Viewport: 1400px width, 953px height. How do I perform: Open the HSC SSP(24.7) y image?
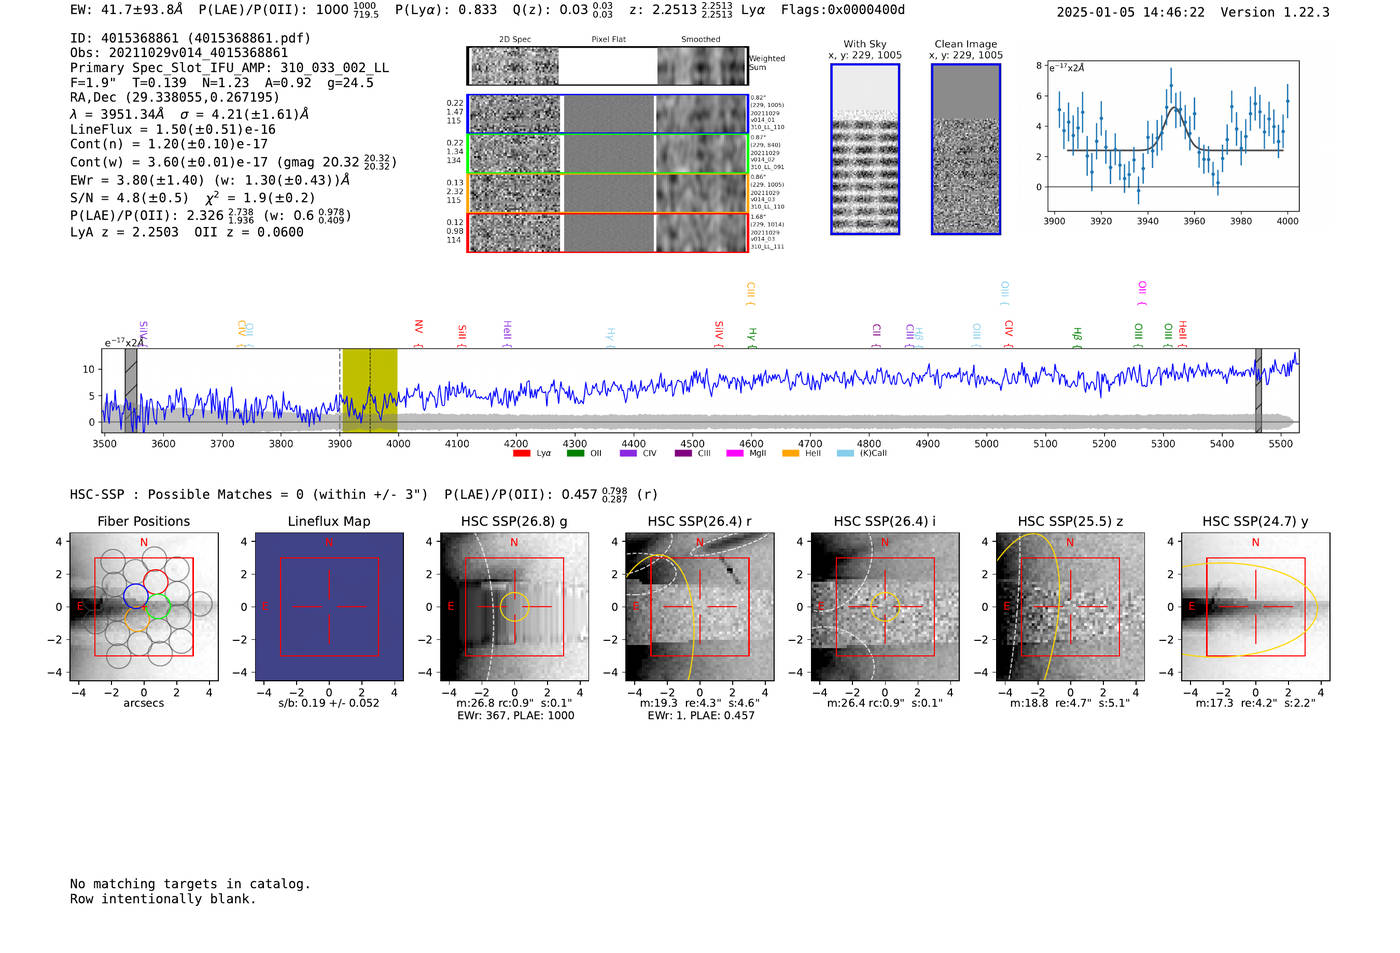click(1255, 606)
